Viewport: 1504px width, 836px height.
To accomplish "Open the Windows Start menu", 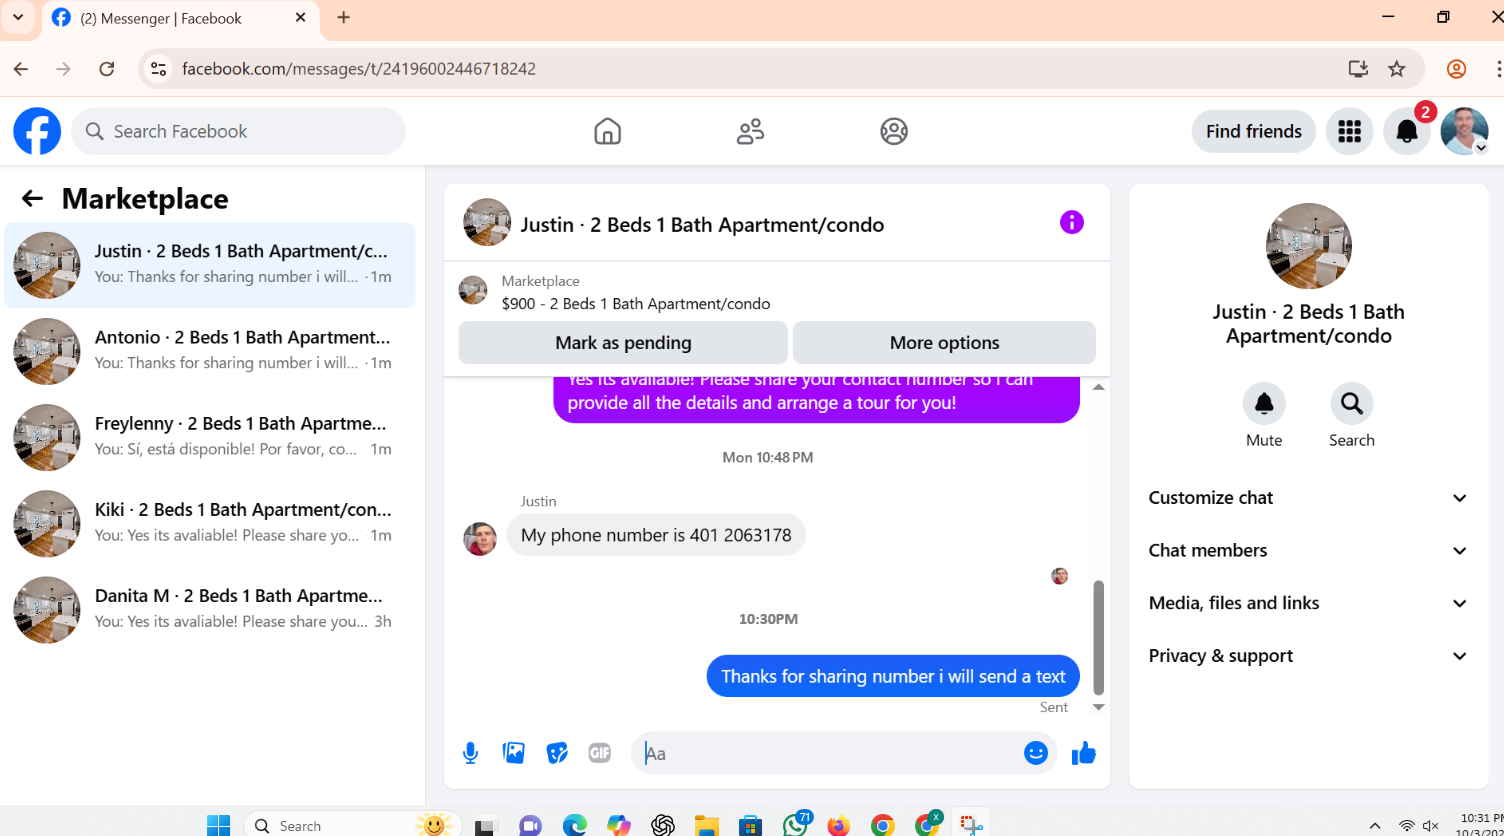I will [x=219, y=825].
